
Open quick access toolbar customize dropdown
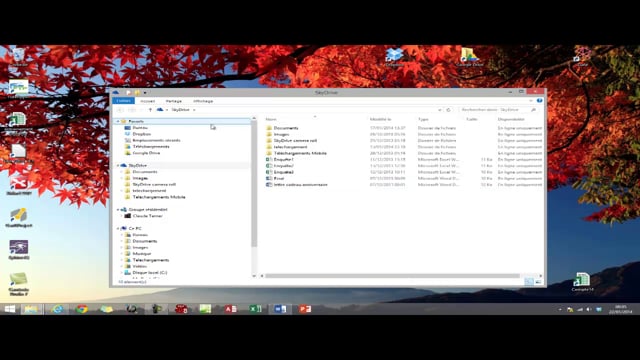coord(145,93)
